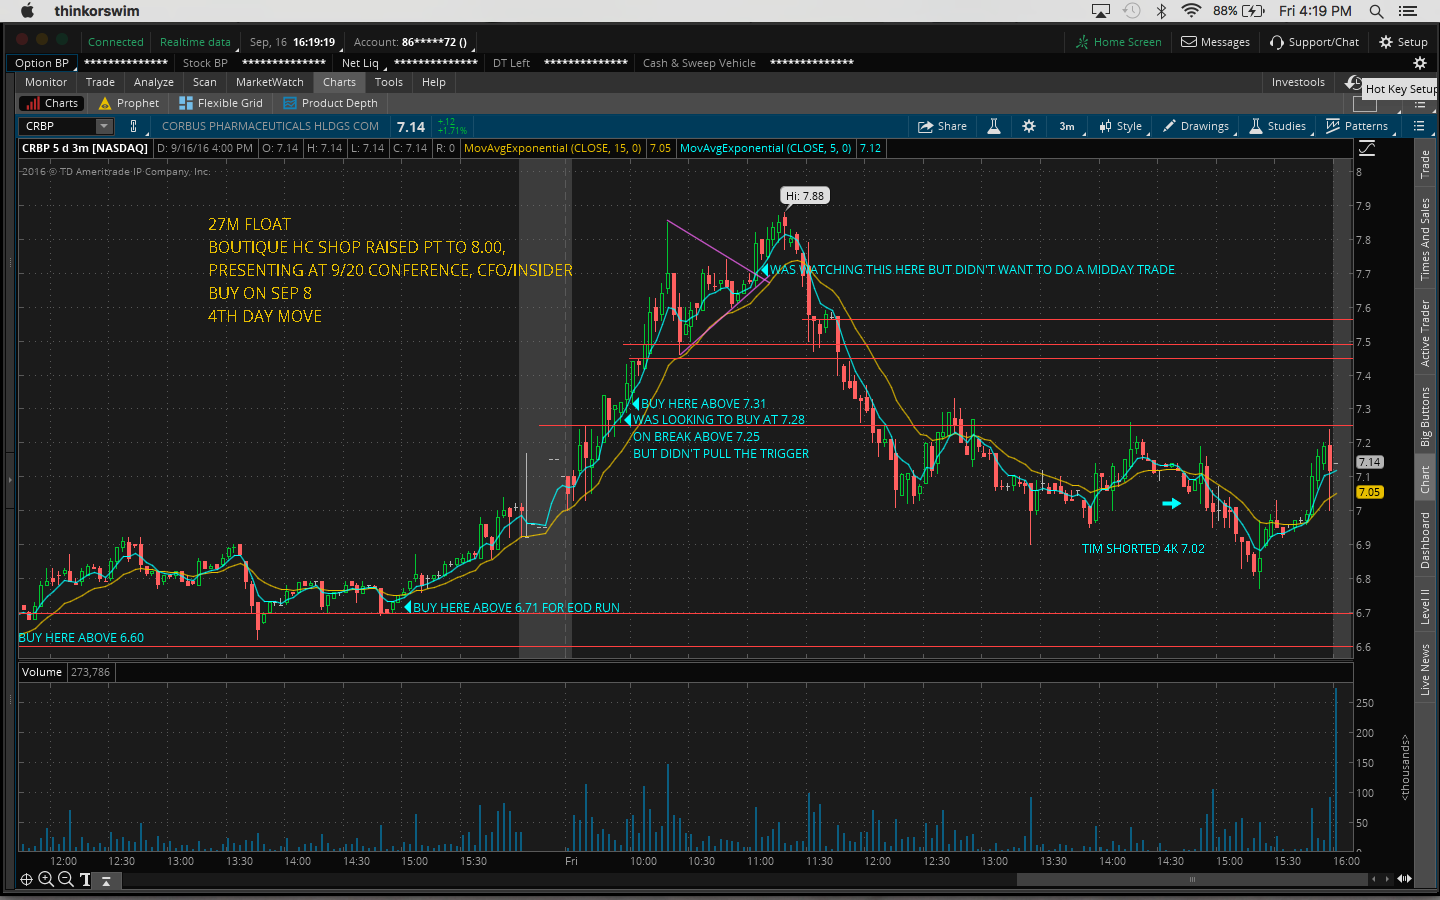The width and height of the screenshot is (1440, 900).
Task: Open the Tools tab
Action: [x=389, y=82]
